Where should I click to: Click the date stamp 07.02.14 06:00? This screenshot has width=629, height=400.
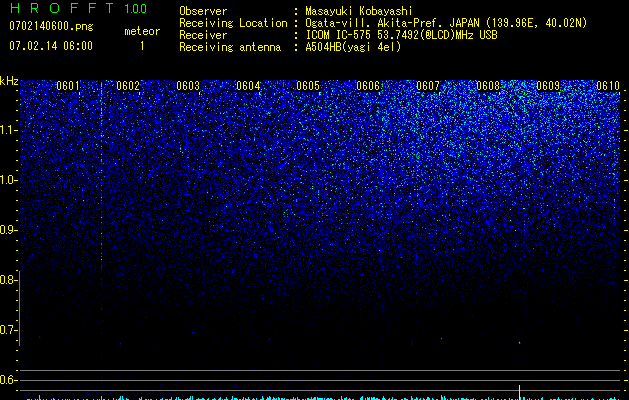51,46
